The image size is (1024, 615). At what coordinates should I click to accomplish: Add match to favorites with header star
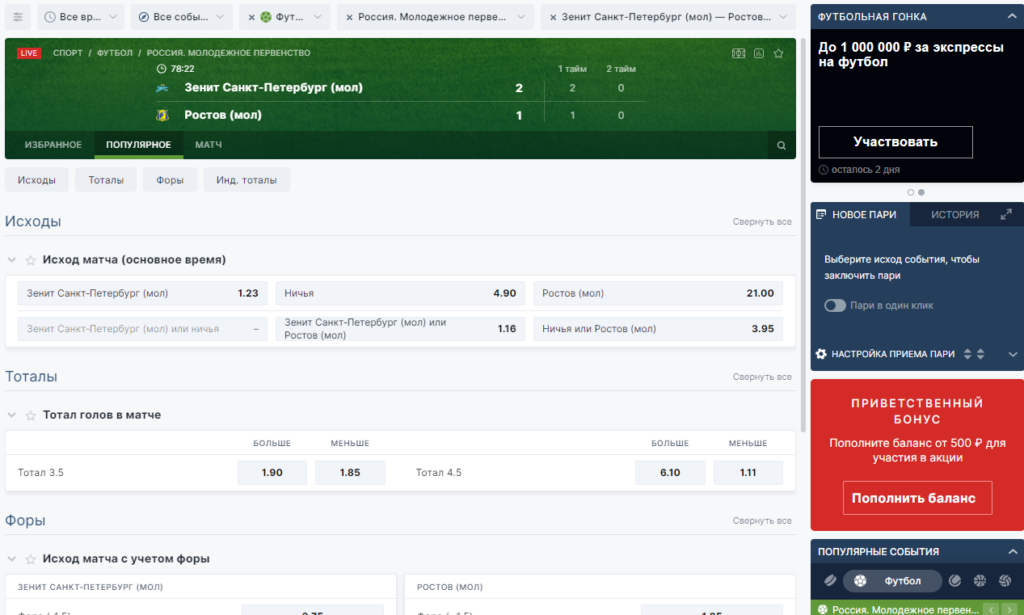tap(778, 54)
